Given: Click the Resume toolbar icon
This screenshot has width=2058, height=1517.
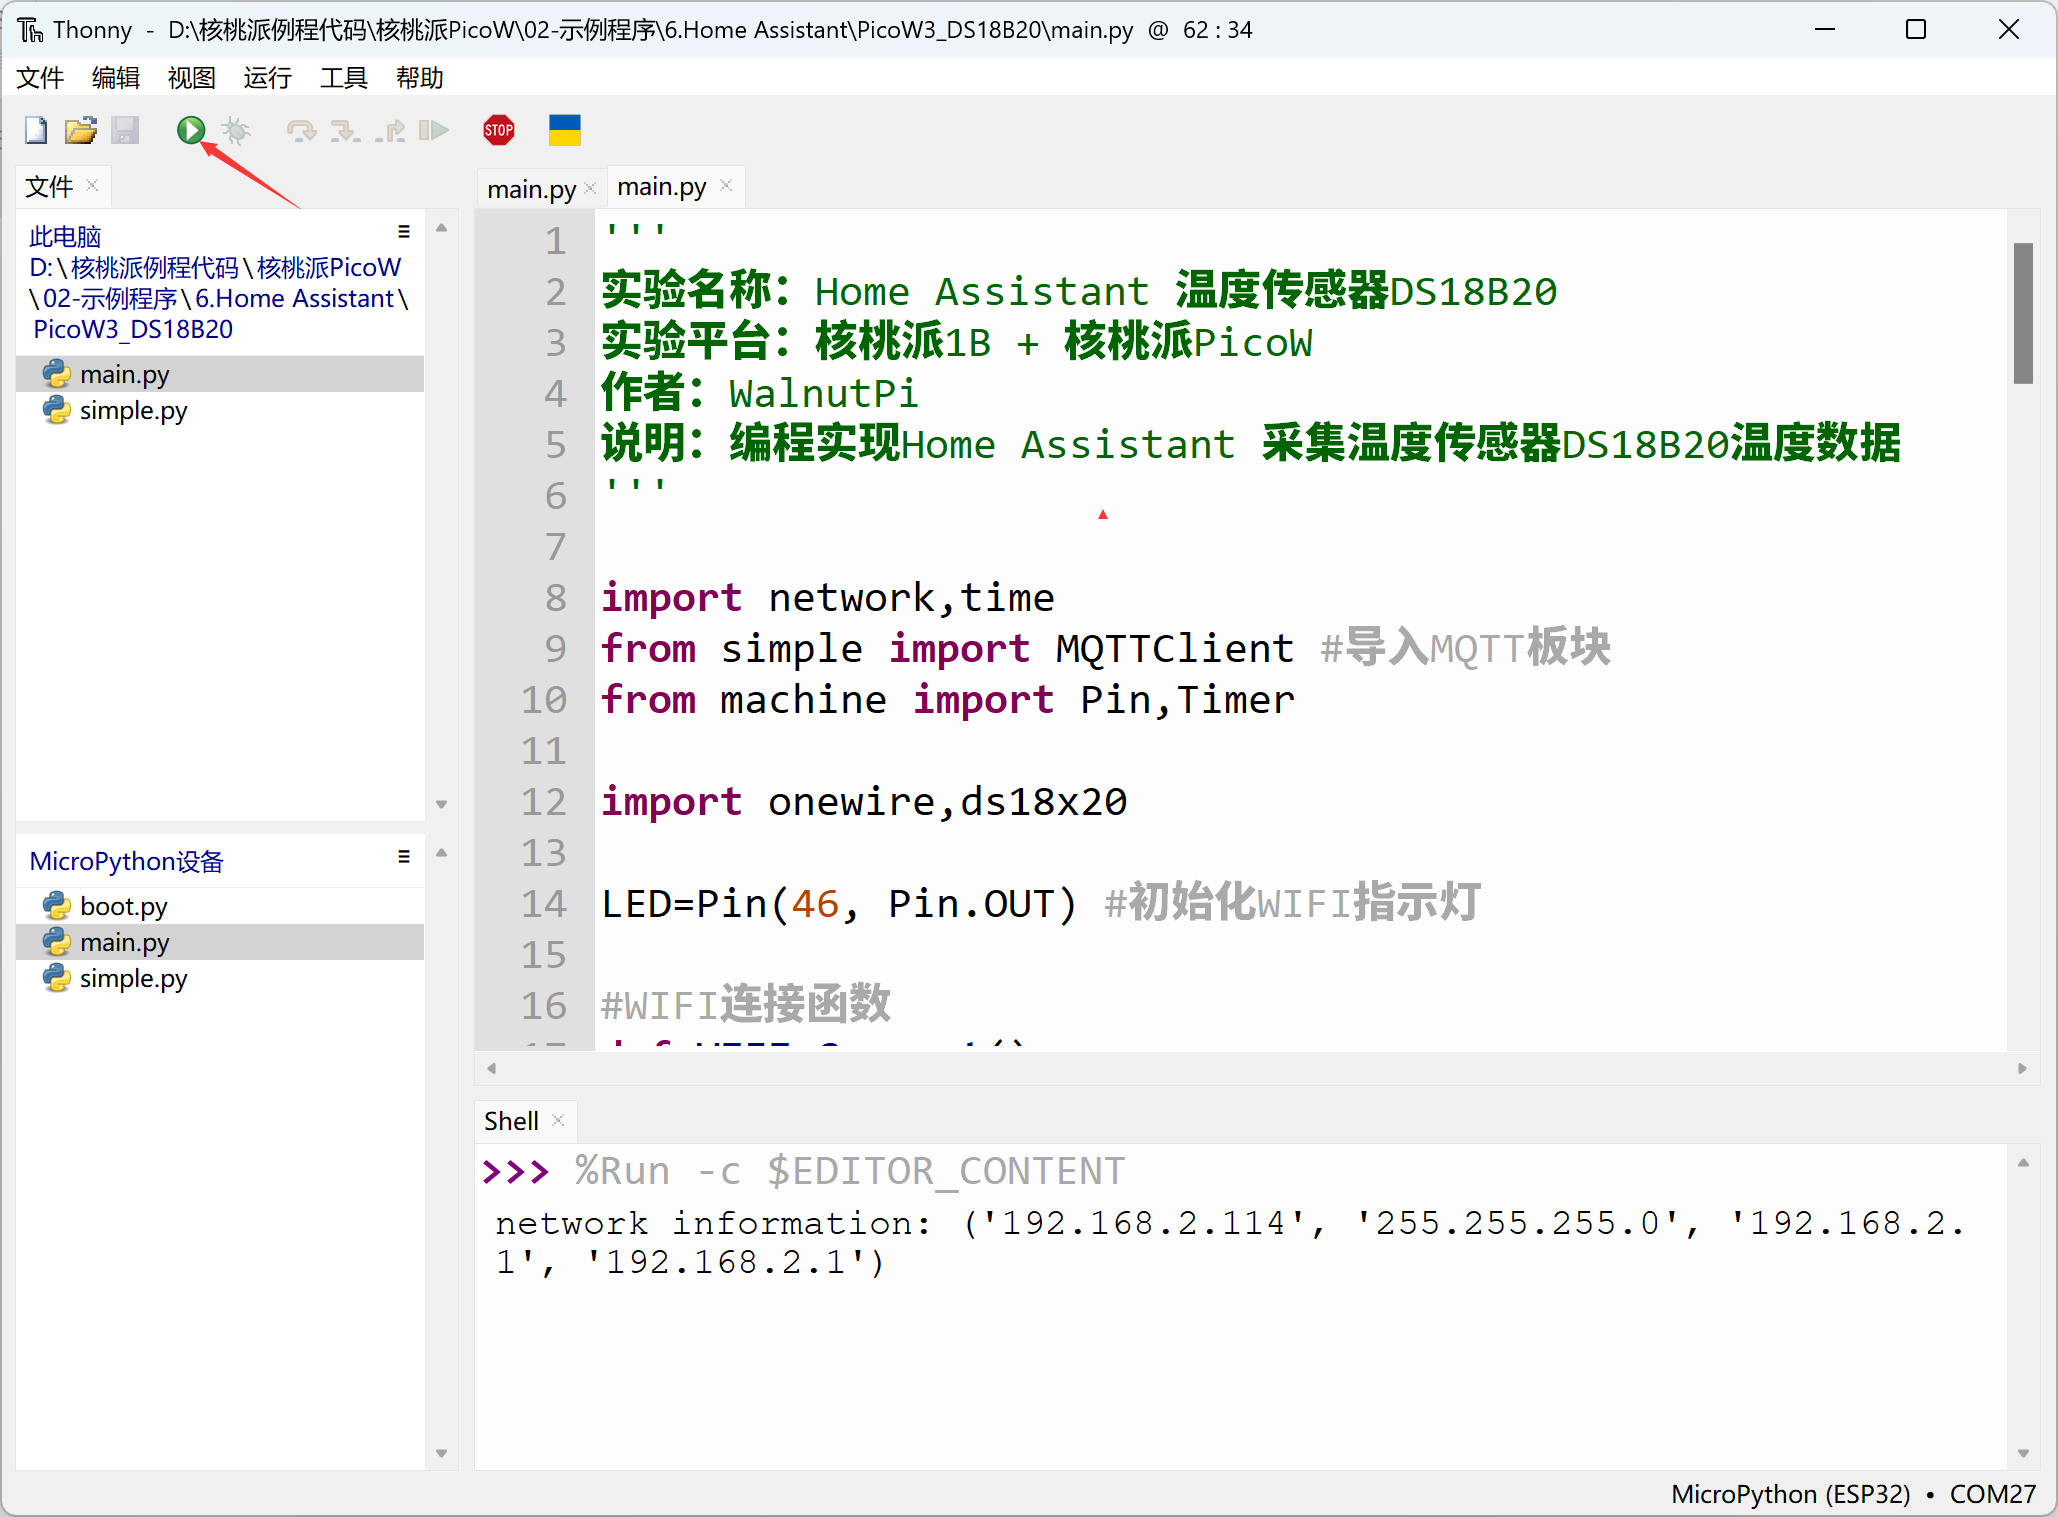Looking at the screenshot, I should (x=434, y=130).
